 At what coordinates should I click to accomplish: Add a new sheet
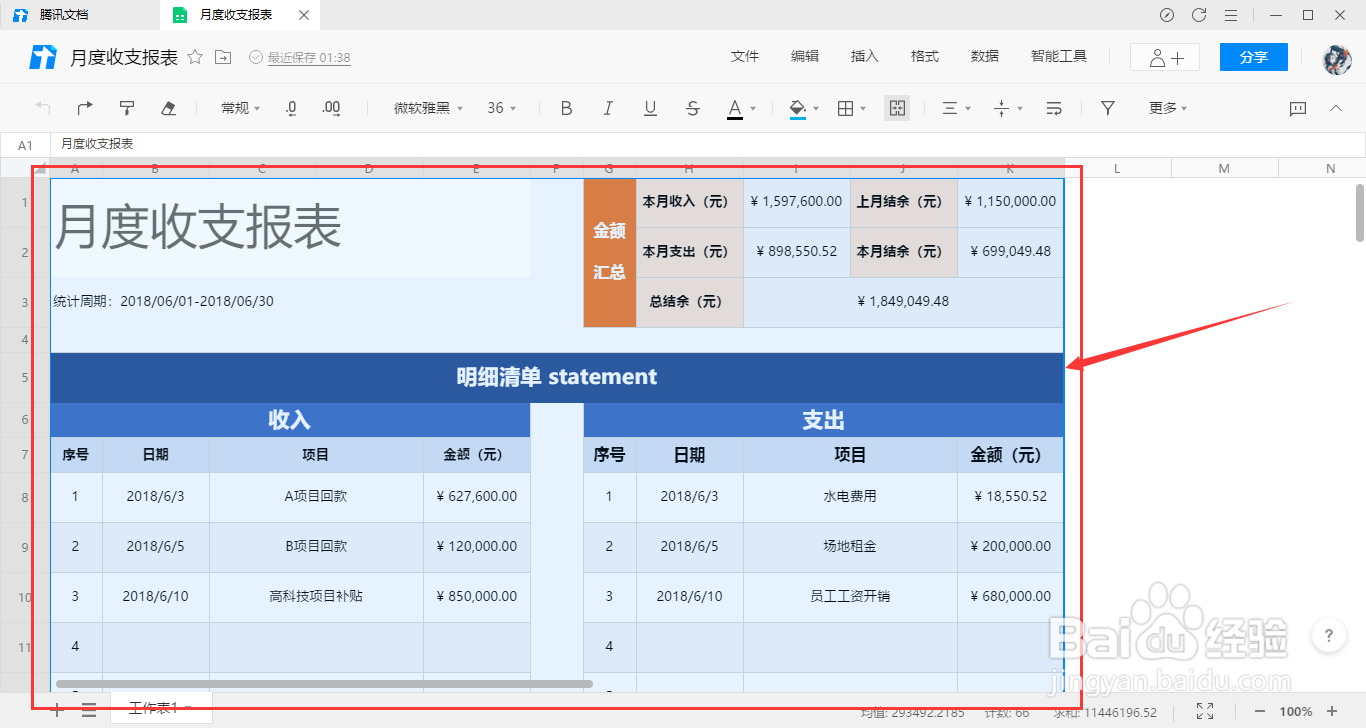(x=57, y=710)
